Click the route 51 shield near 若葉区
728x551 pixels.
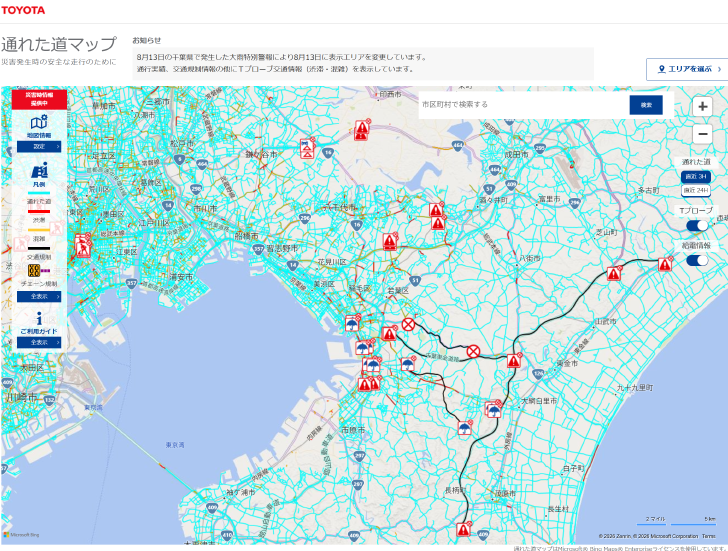tap(416, 280)
